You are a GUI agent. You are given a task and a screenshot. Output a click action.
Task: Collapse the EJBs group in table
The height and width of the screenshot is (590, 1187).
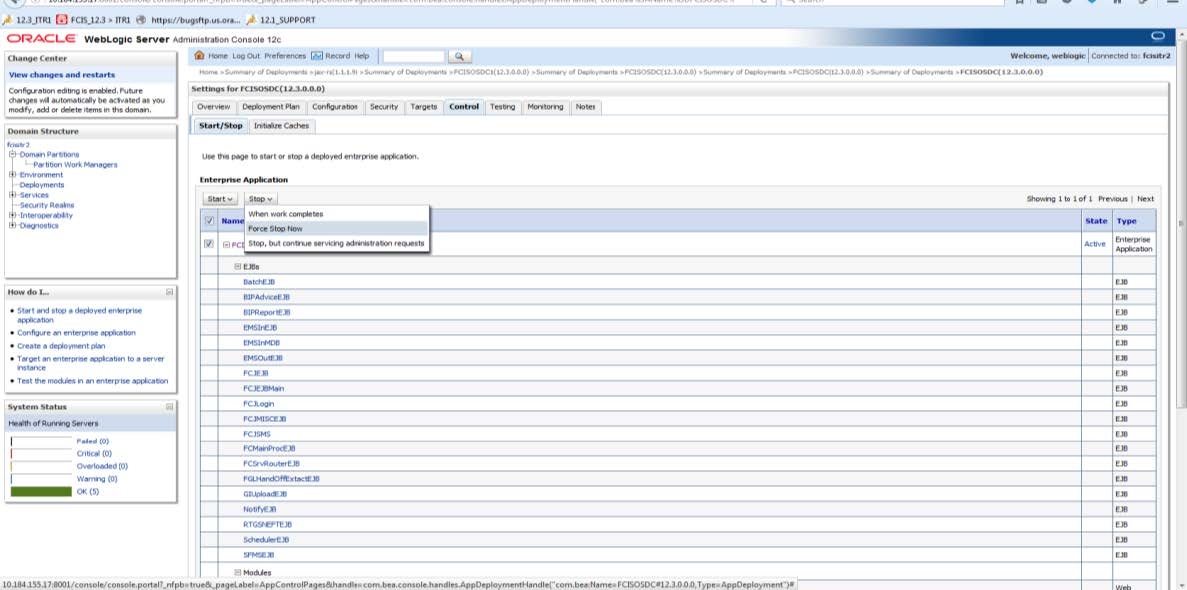238,267
